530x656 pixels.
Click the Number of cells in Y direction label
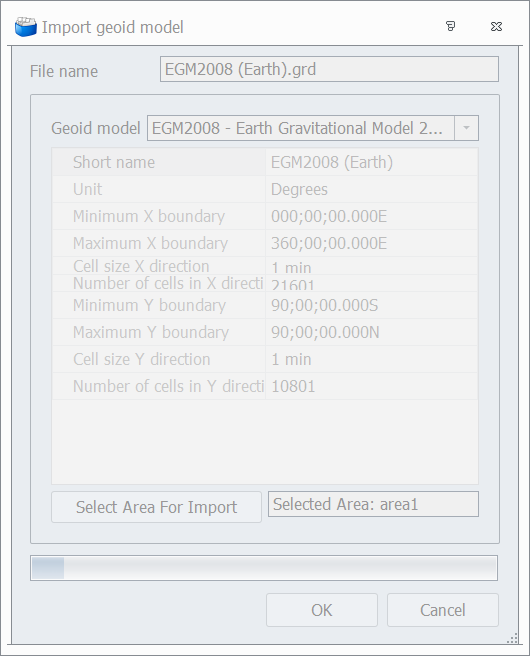(168, 386)
